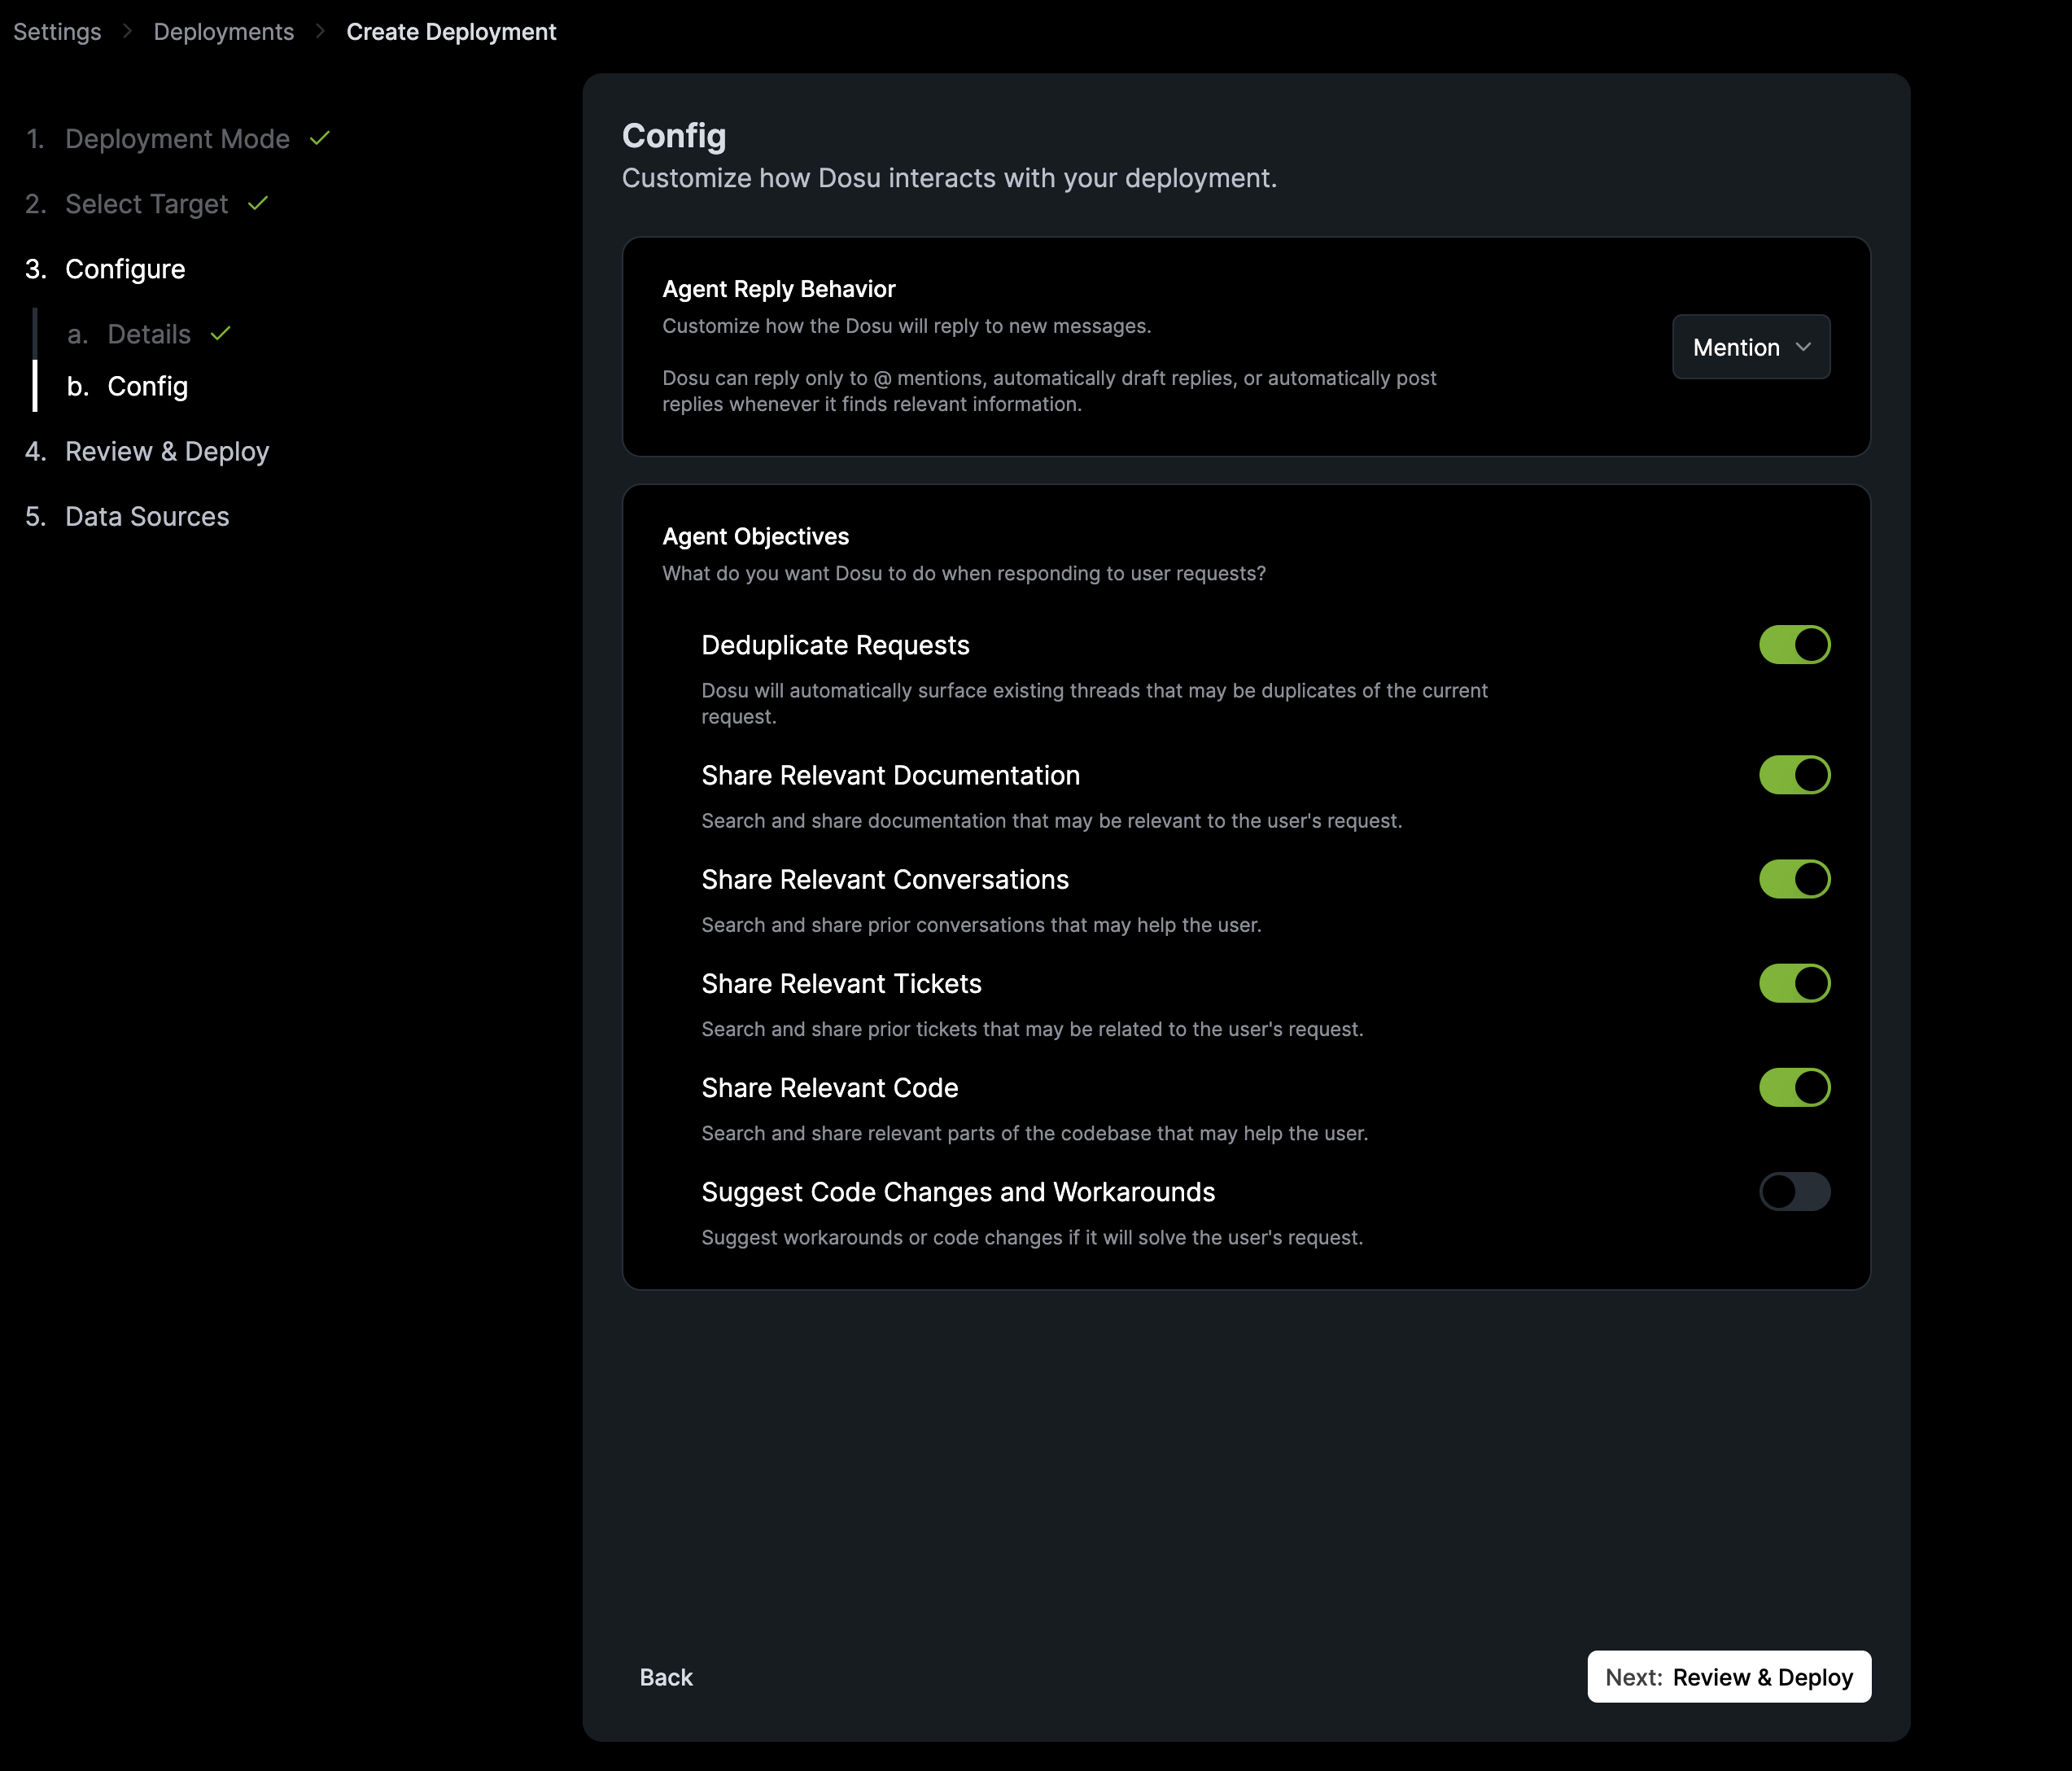Navigate to Deployments breadcrumb link

click(x=223, y=32)
